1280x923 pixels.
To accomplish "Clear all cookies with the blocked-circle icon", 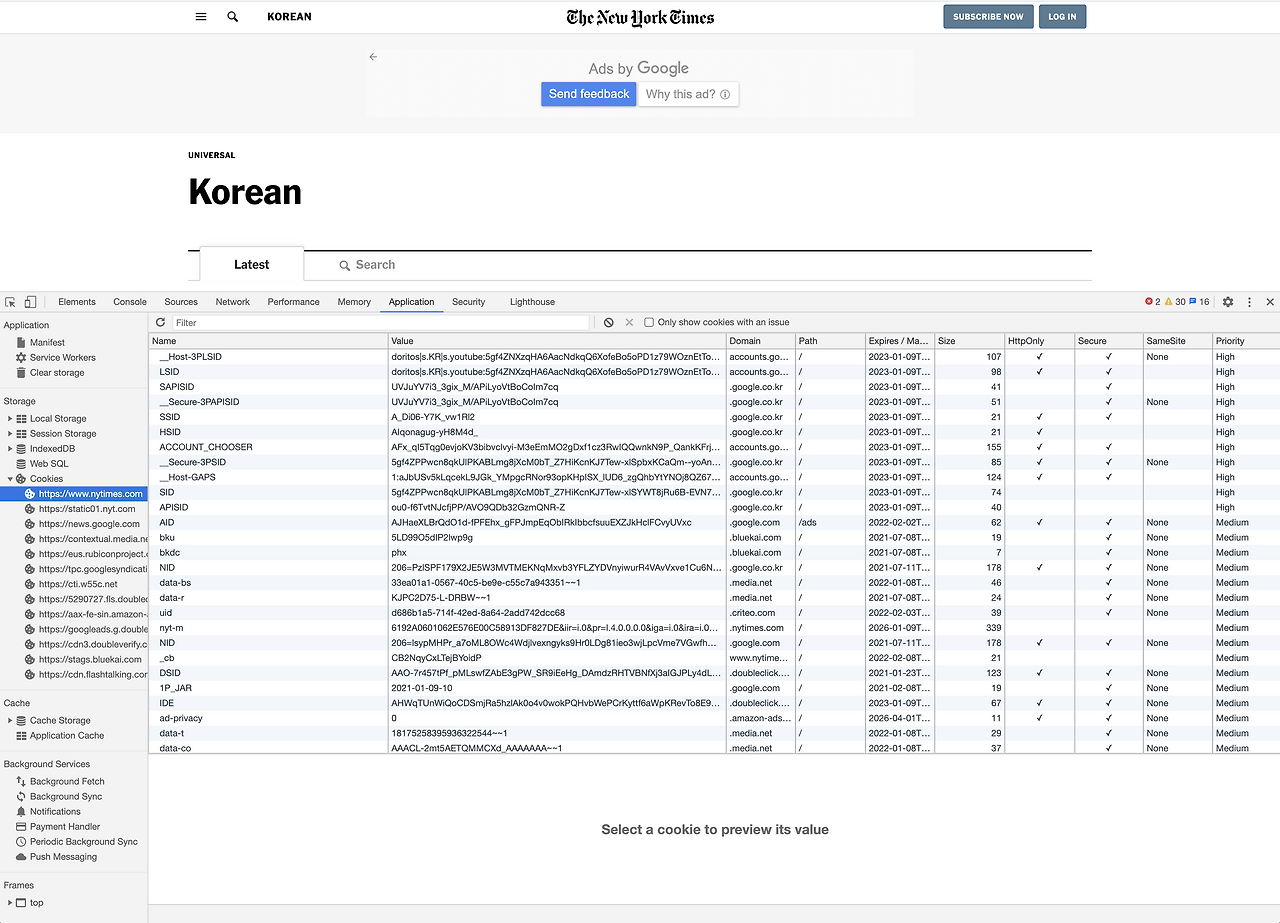I will click(x=609, y=322).
